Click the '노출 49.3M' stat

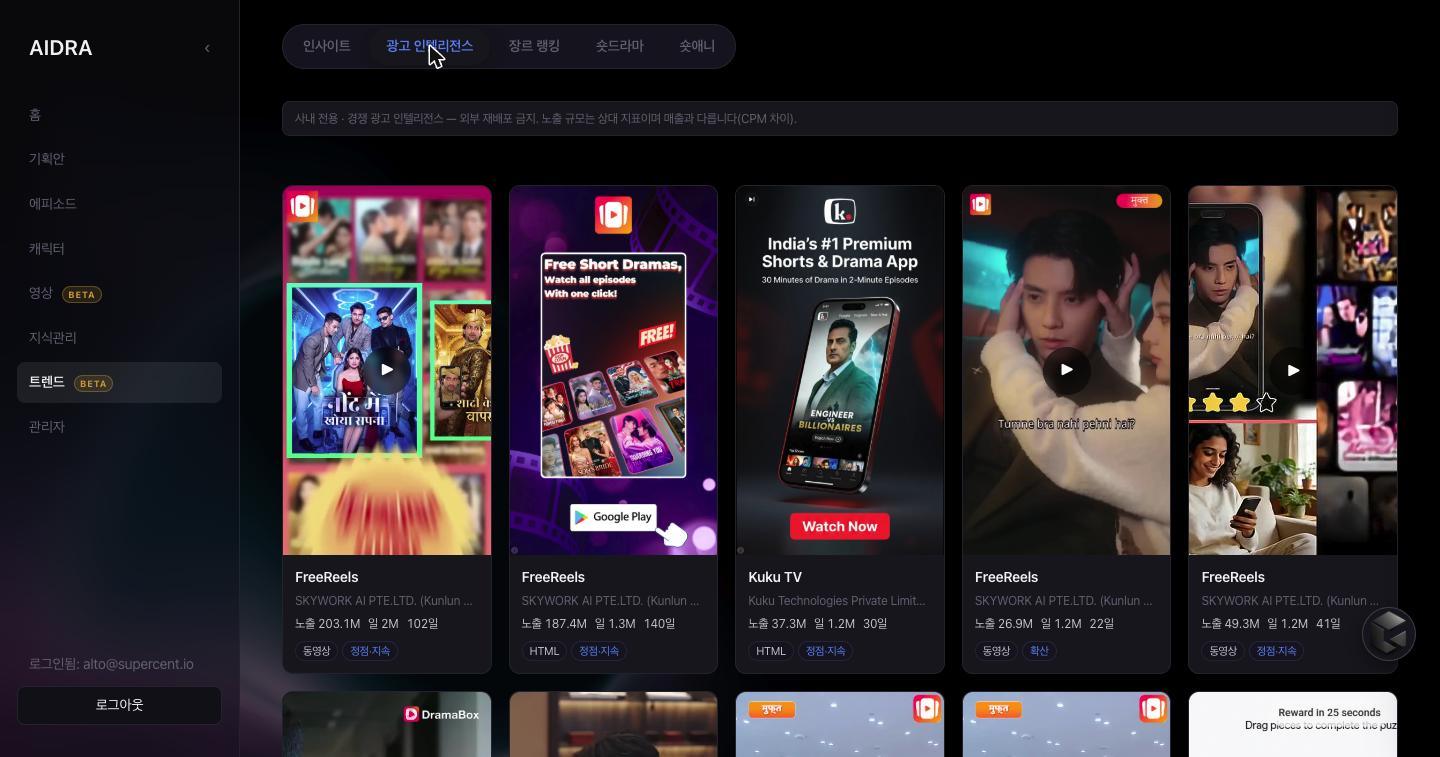[x=1231, y=624]
